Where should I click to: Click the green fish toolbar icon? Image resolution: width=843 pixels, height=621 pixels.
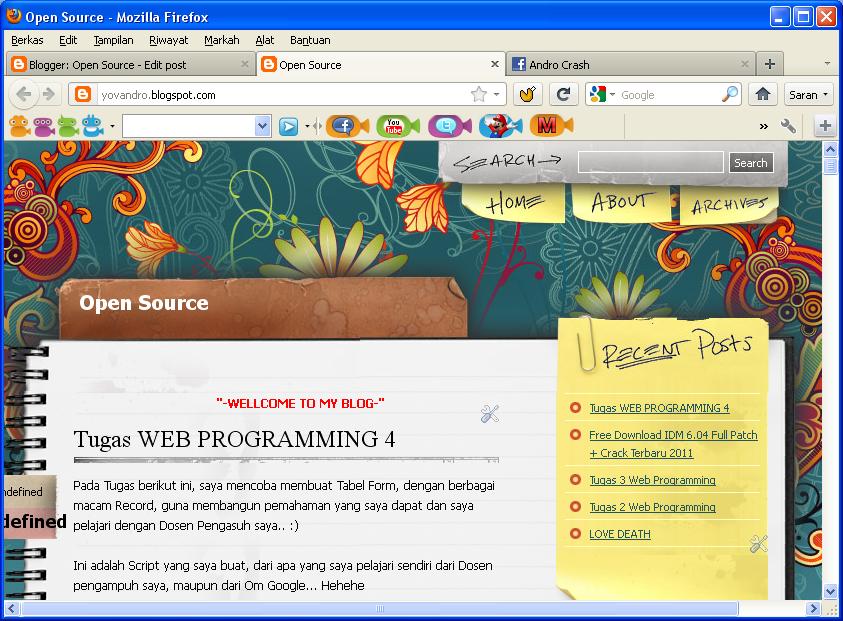tap(68, 126)
